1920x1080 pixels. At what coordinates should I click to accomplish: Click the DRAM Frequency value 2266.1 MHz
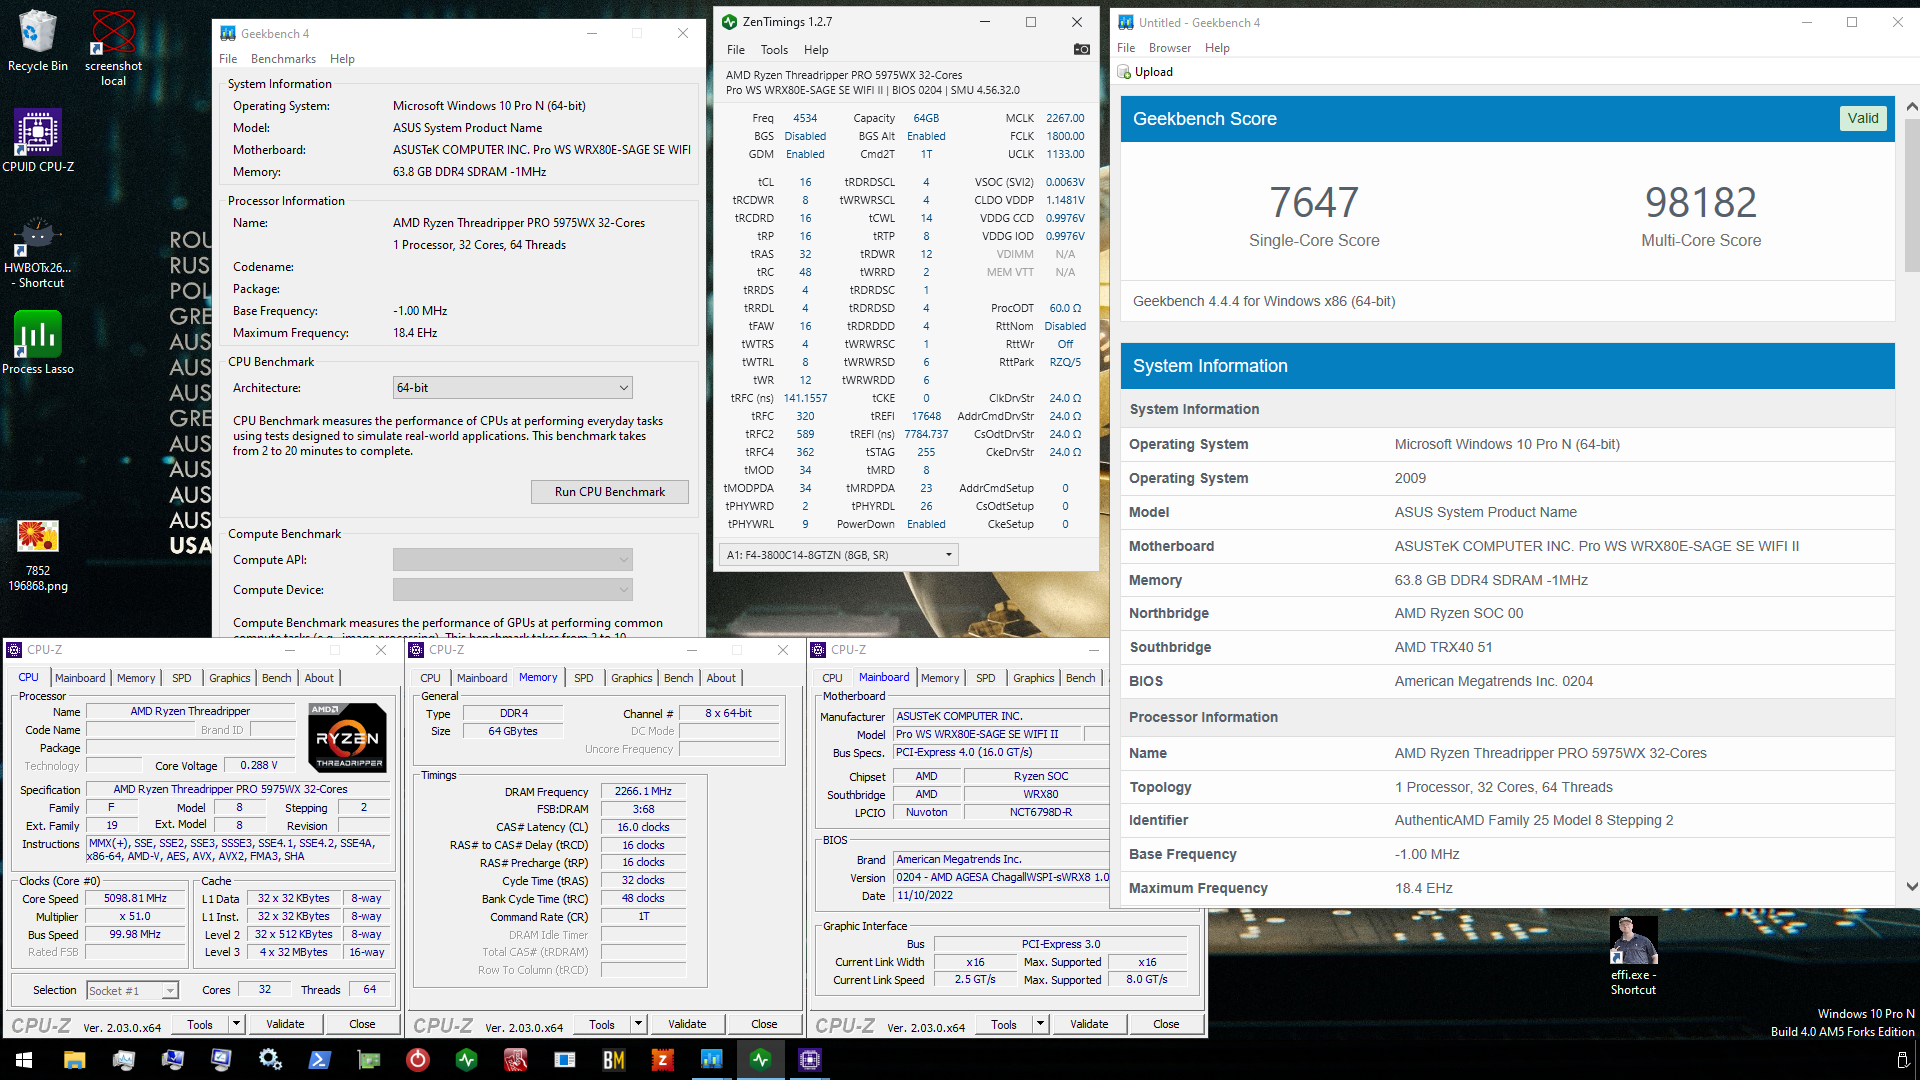point(643,791)
